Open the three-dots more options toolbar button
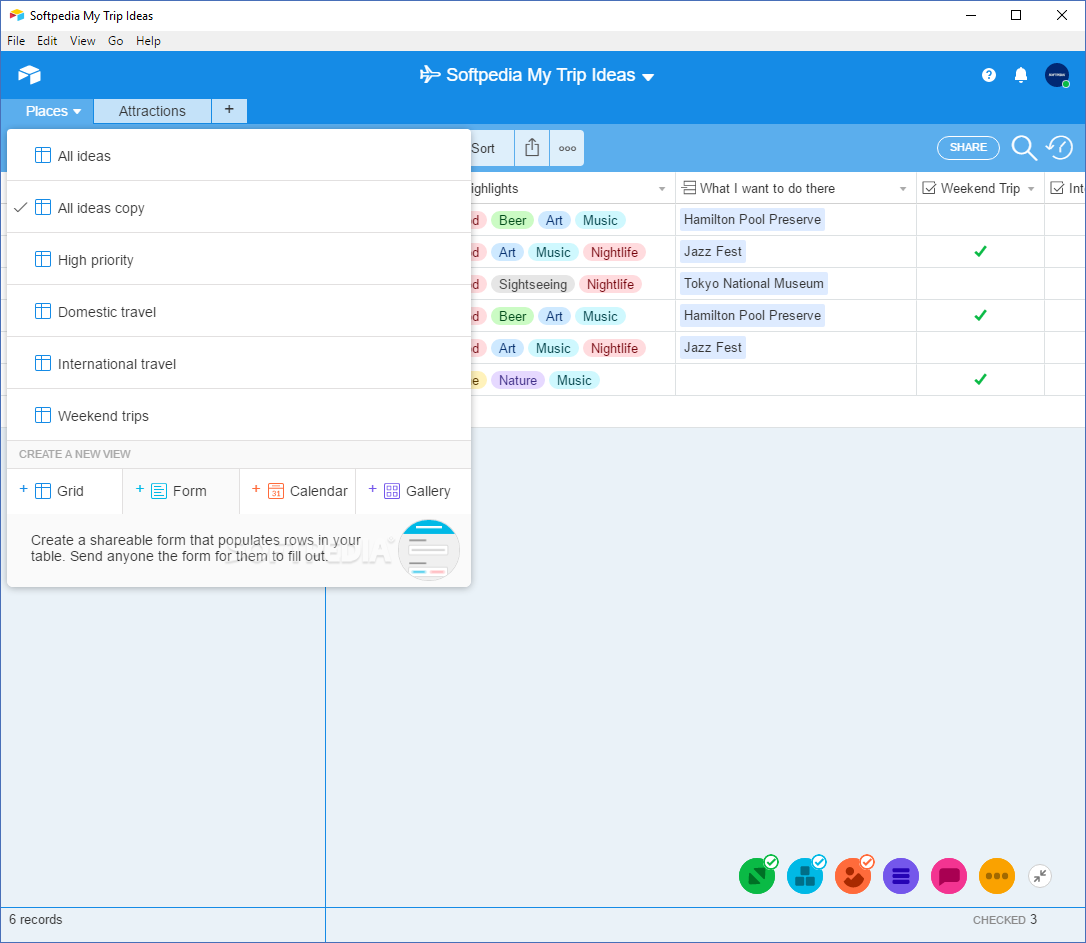The width and height of the screenshot is (1086, 943). click(567, 148)
